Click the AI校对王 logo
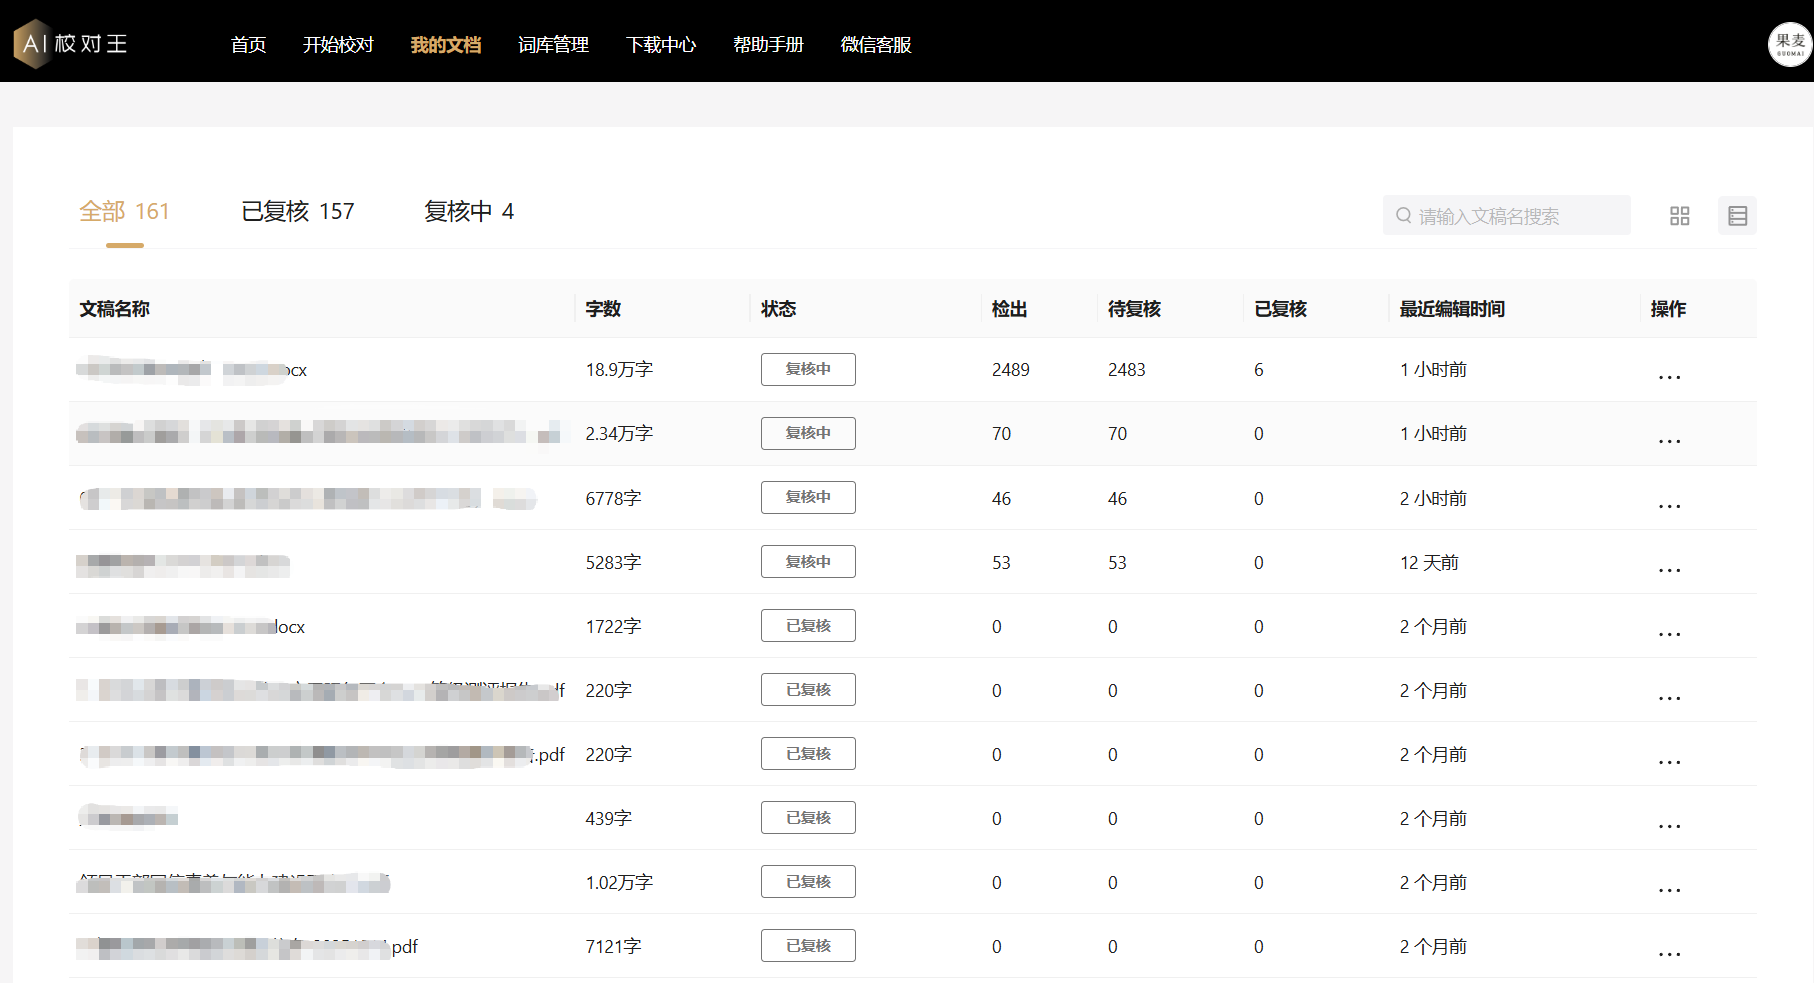The width and height of the screenshot is (1814, 983). click(72, 44)
